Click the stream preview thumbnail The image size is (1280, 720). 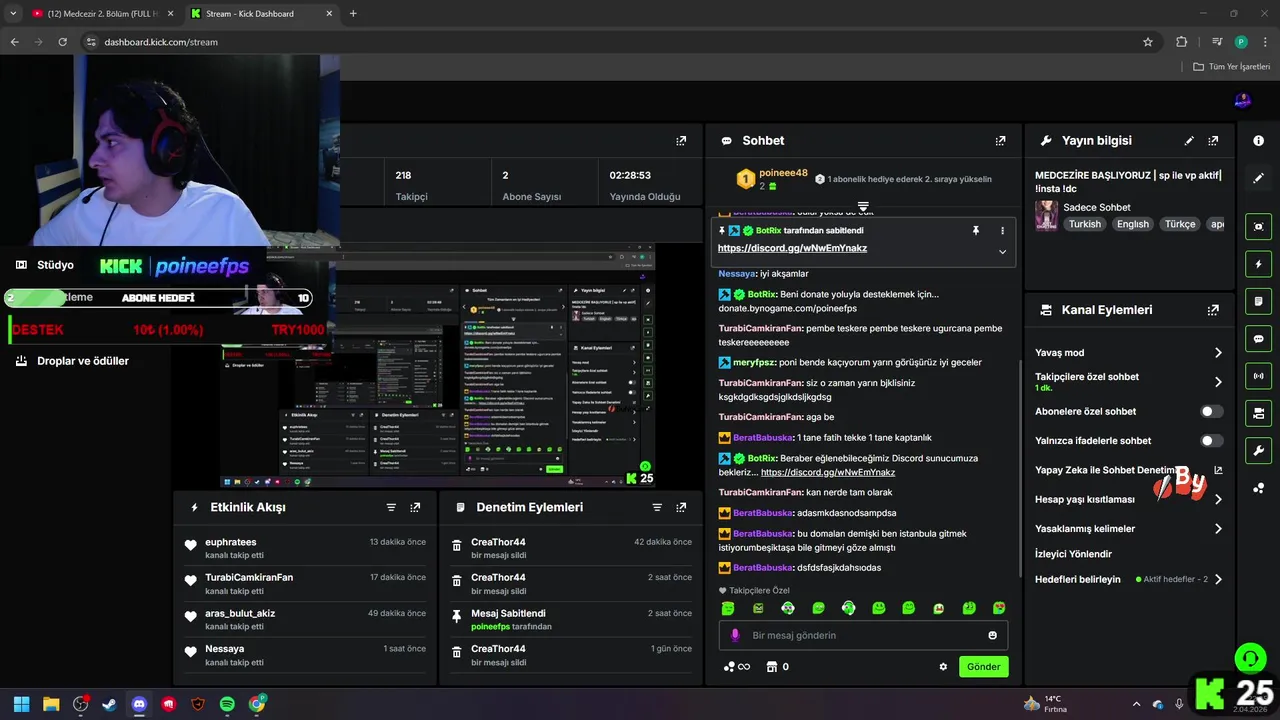(x=438, y=365)
